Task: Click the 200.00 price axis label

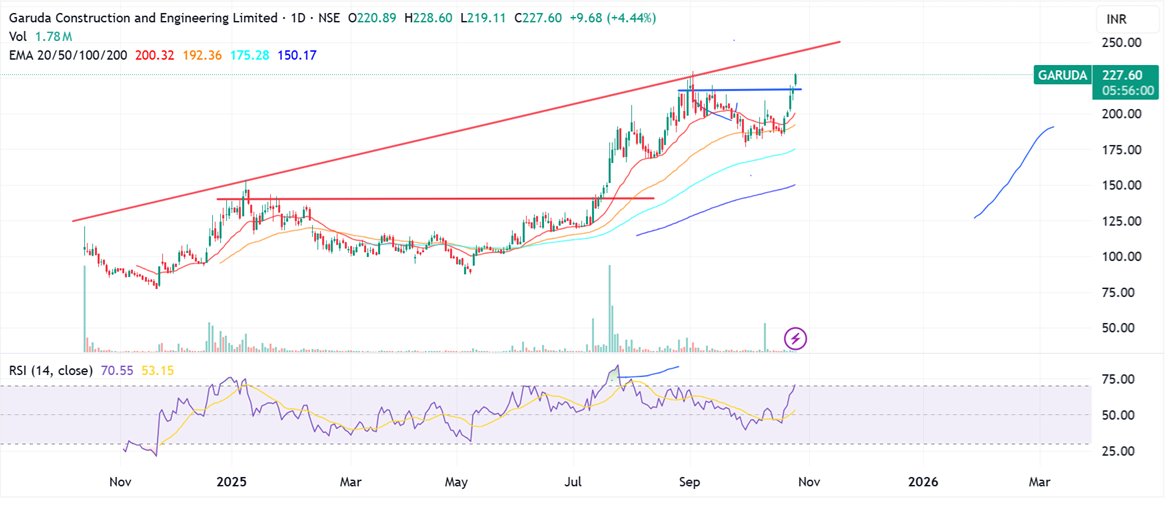Action: coord(1120,114)
